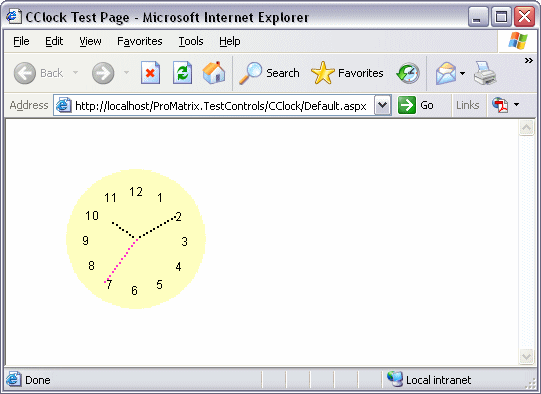This screenshot has width=541, height=394.
Task: Click the Mail envelope icon
Action: coord(446,73)
